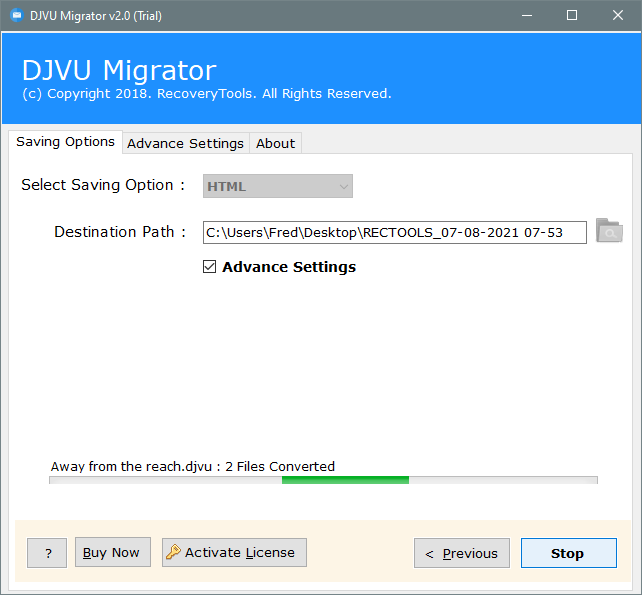The image size is (642, 595).
Task: Click the 'Select Saving Option :' label
Action: [103, 185]
